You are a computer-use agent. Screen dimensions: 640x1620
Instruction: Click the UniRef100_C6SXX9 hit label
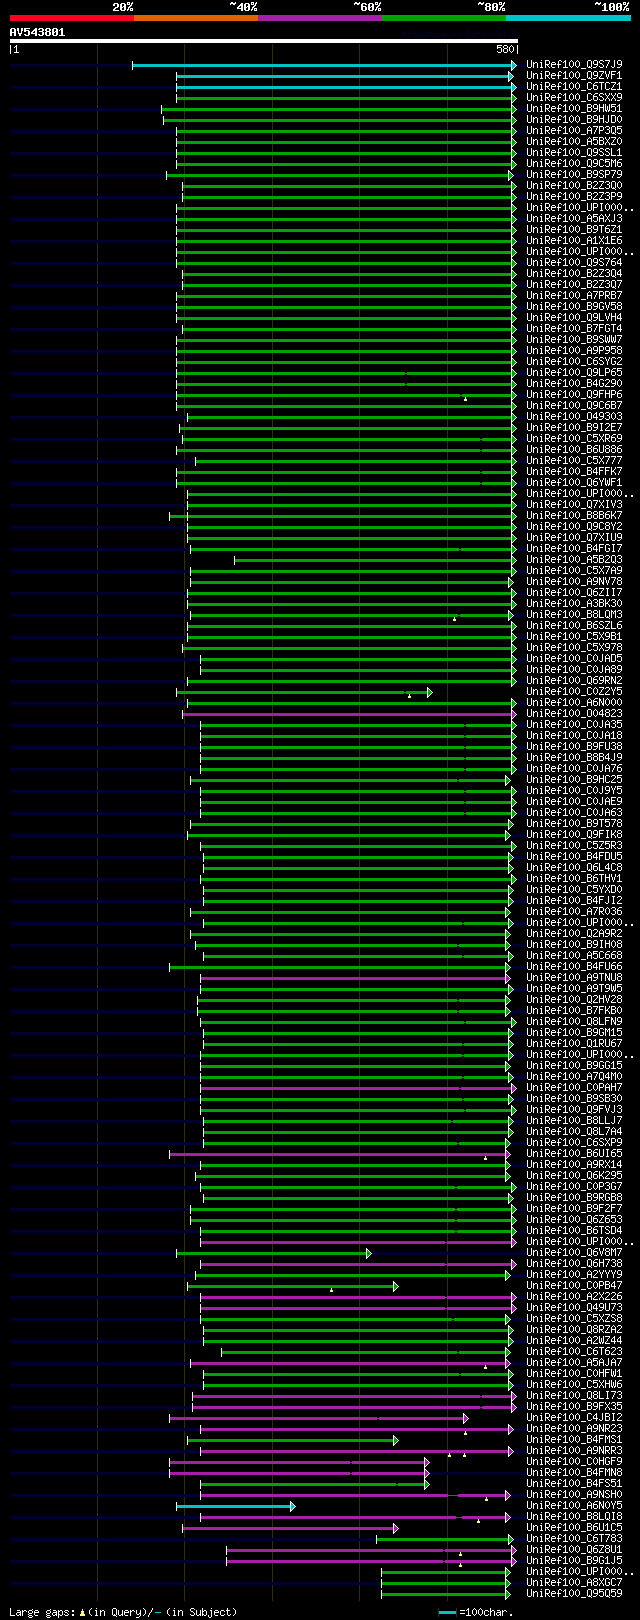coord(574,97)
